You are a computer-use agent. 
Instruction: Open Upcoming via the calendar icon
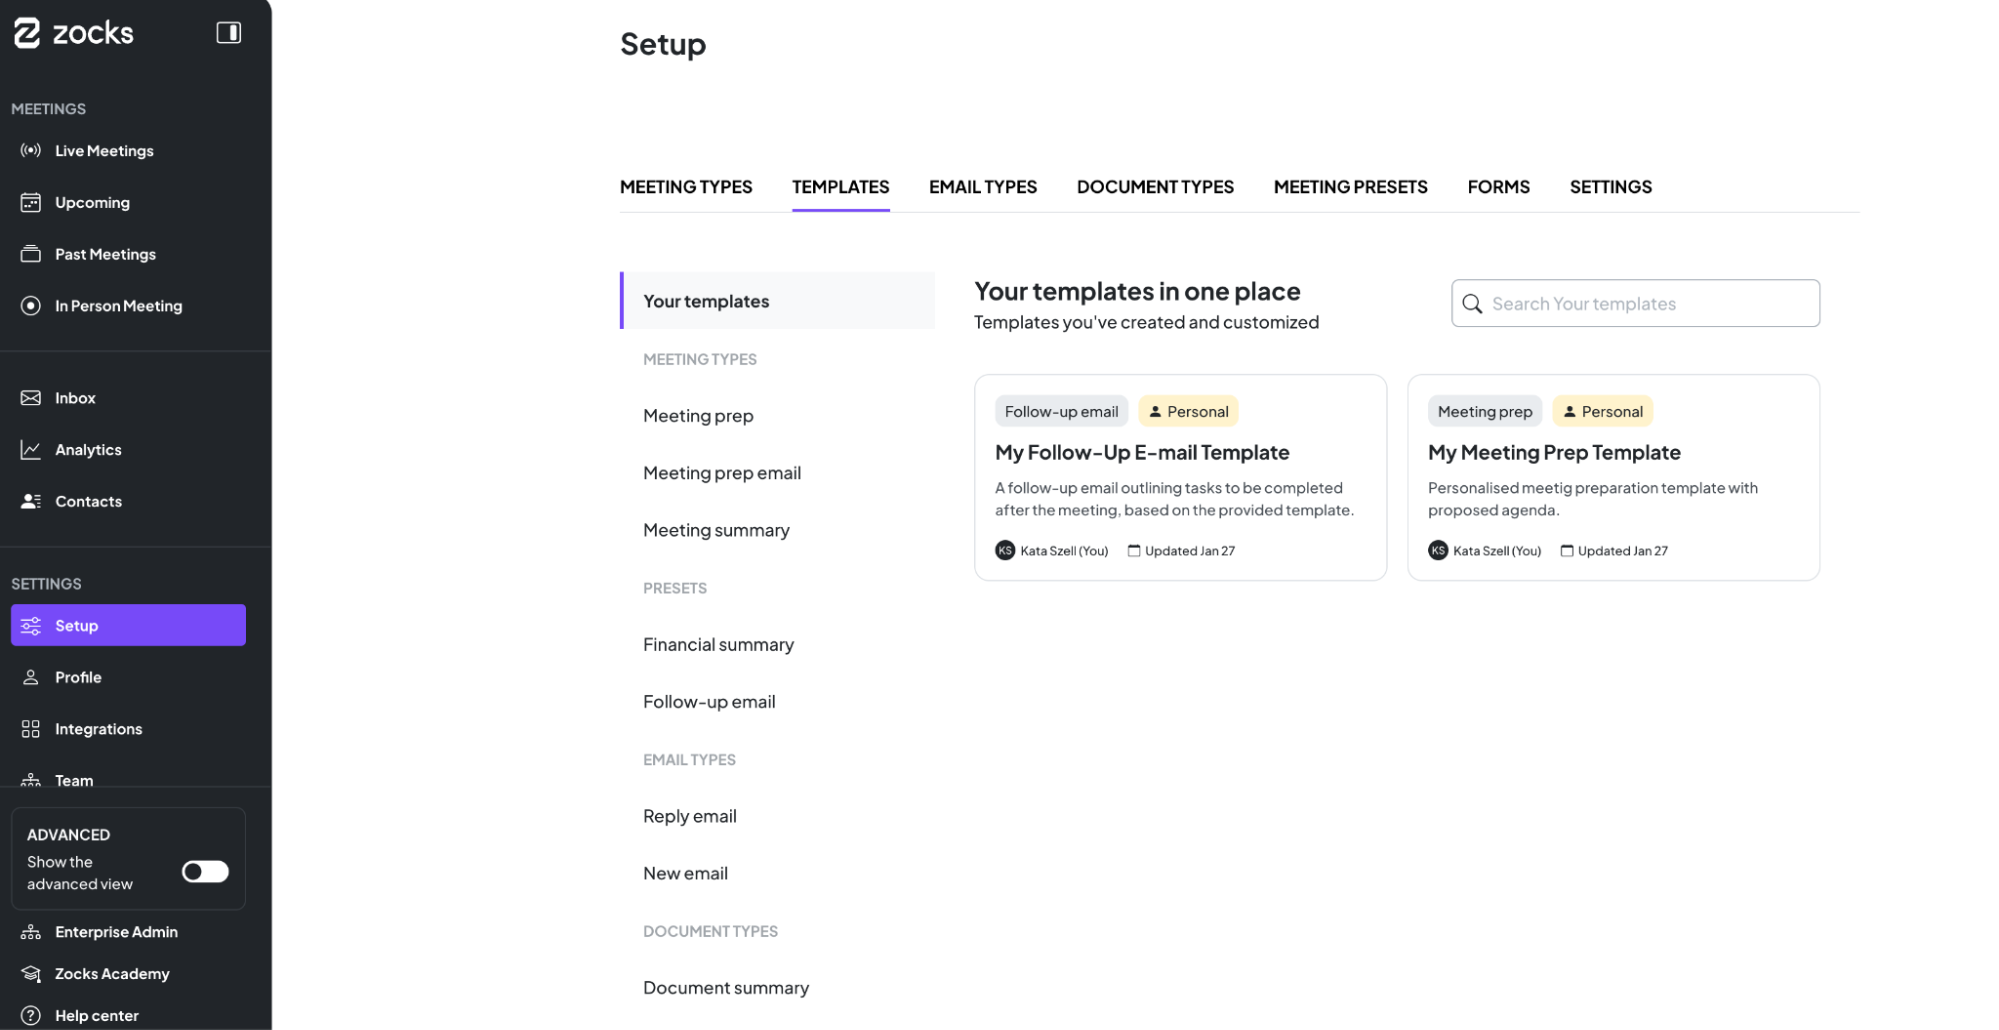[30, 202]
